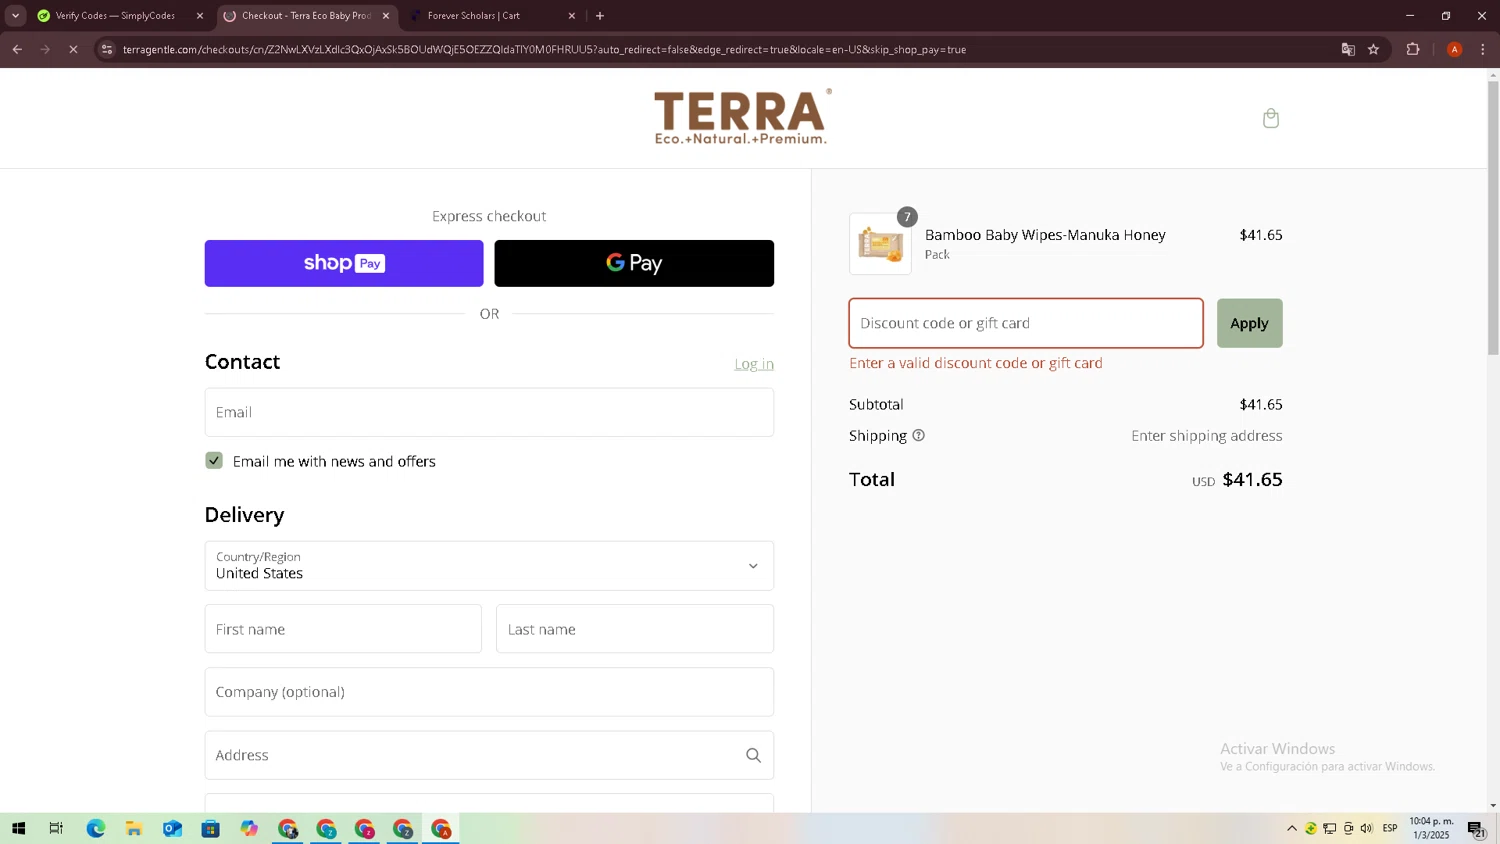Click the Bamboo Baby Wipes product thumbnail
Viewport: 1500px width, 844px height.
(x=880, y=244)
